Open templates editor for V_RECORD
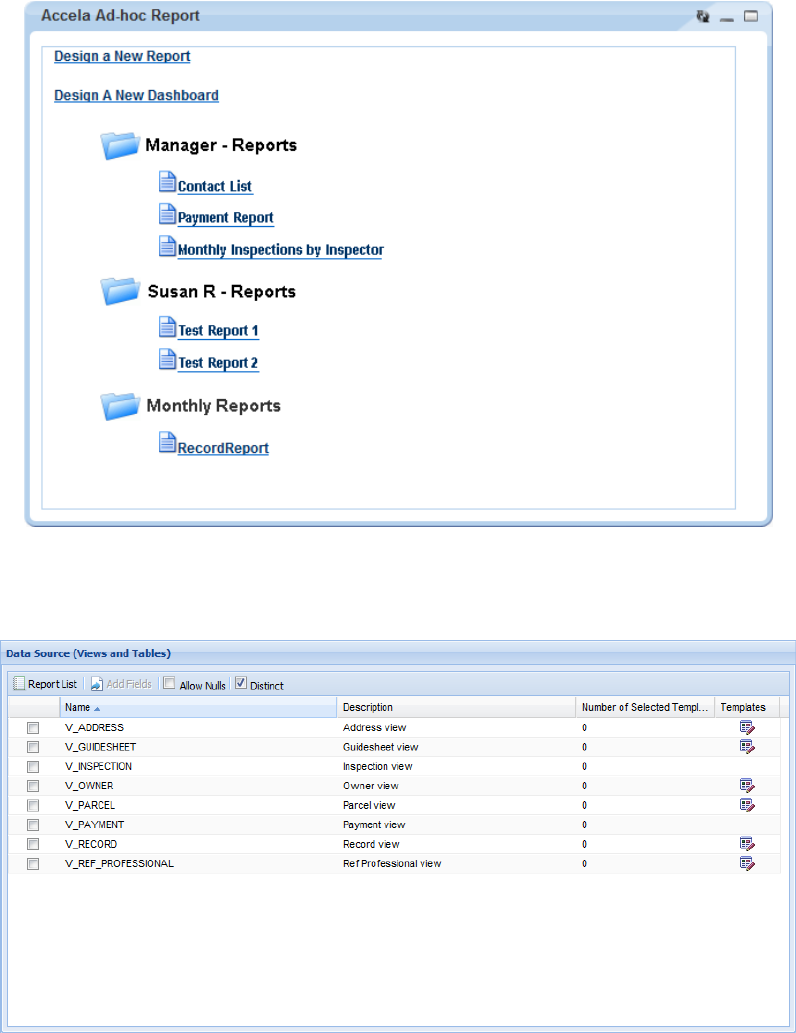This screenshot has width=796, height=1033. click(747, 844)
